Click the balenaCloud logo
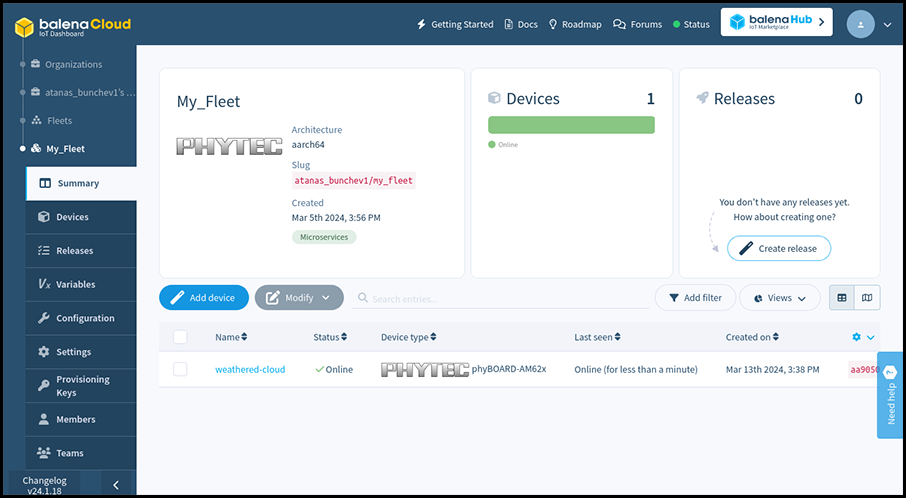The width and height of the screenshot is (906, 498). (x=73, y=27)
